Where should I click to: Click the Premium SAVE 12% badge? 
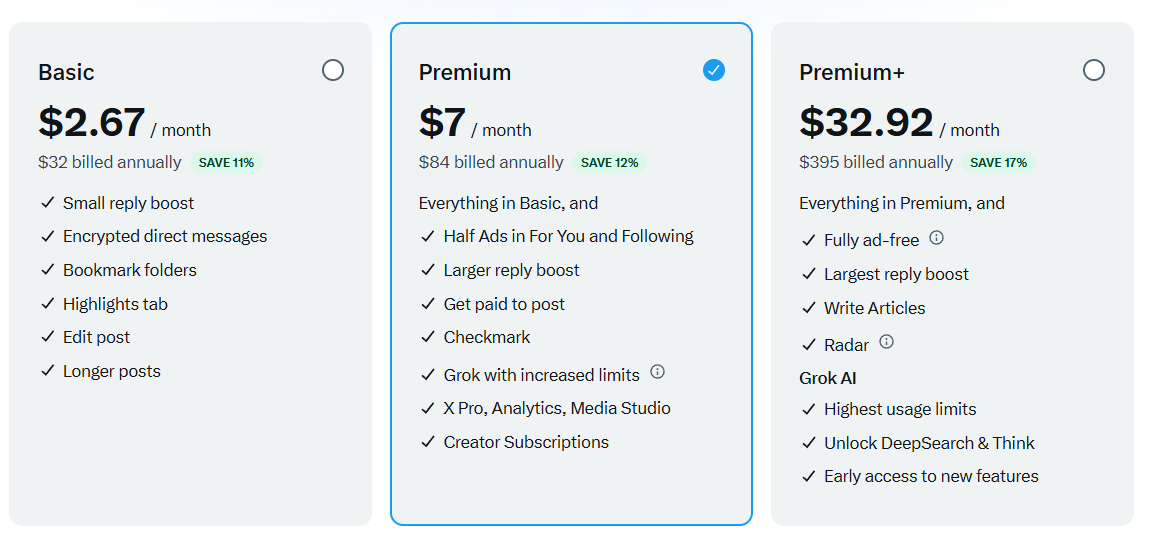click(x=609, y=163)
